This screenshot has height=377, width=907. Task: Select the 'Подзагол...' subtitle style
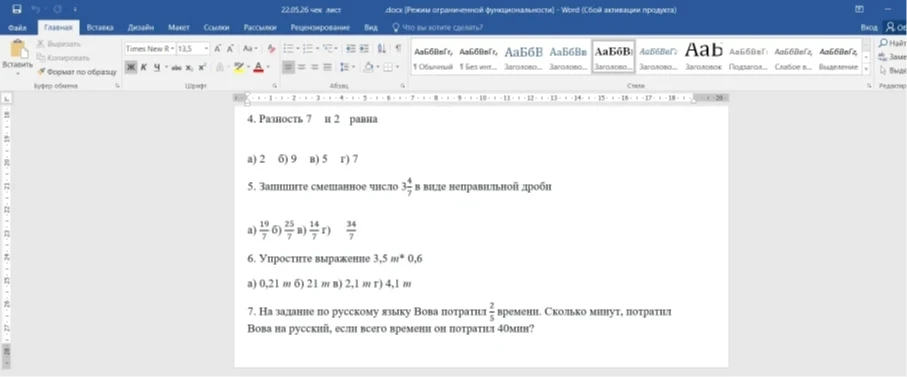pyautogui.click(x=748, y=57)
